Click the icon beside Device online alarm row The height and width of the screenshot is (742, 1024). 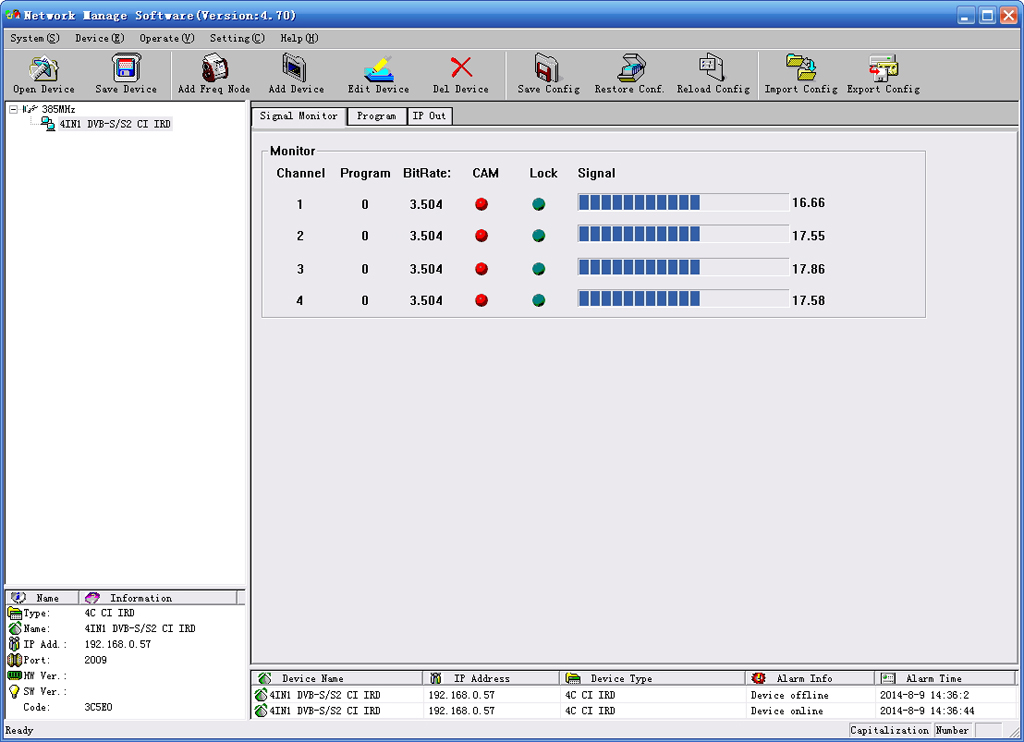pos(261,711)
